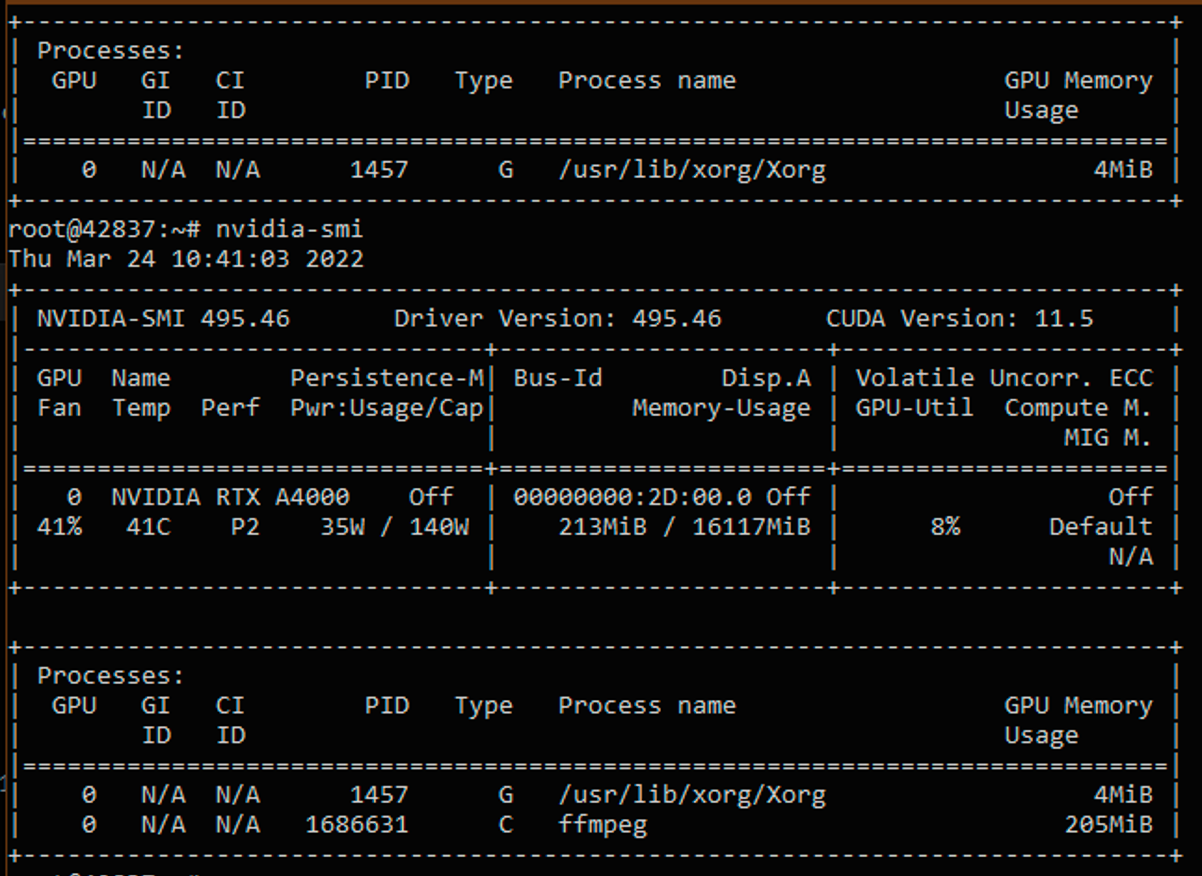Click the memory usage 213MiB / 16117MiB
Viewport: 1202px width, 876px height.
(683, 526)
